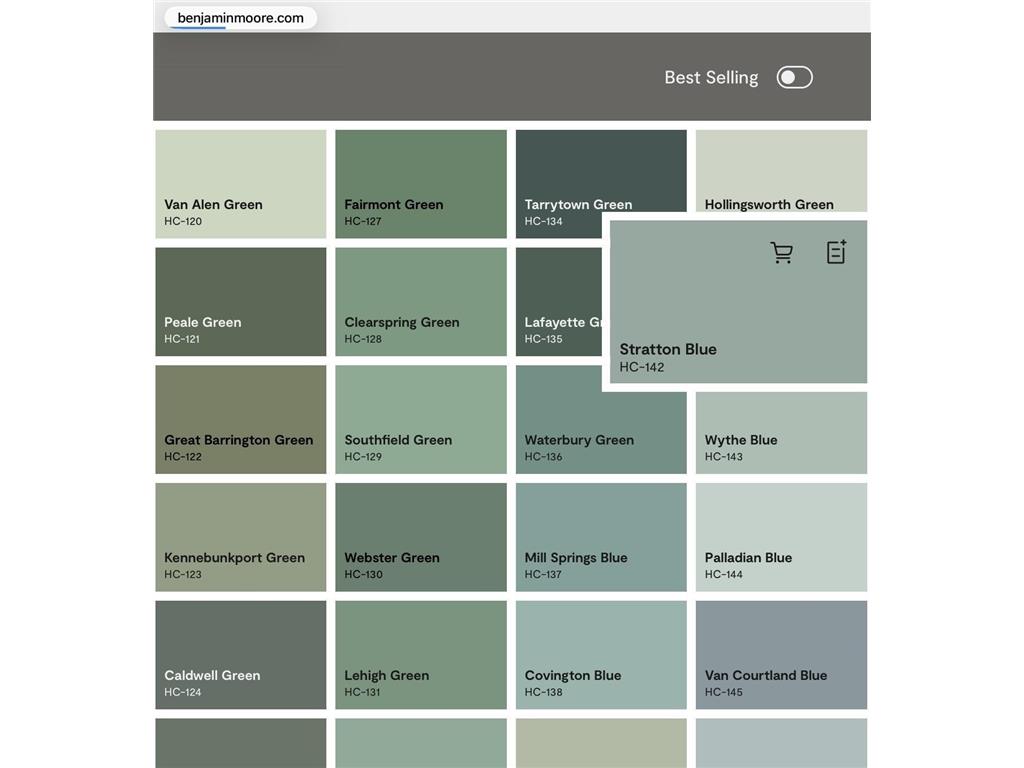Open the Clearspring Green swatch
1024x768 pixels.
pyautogui.click(x=421, y=302)
